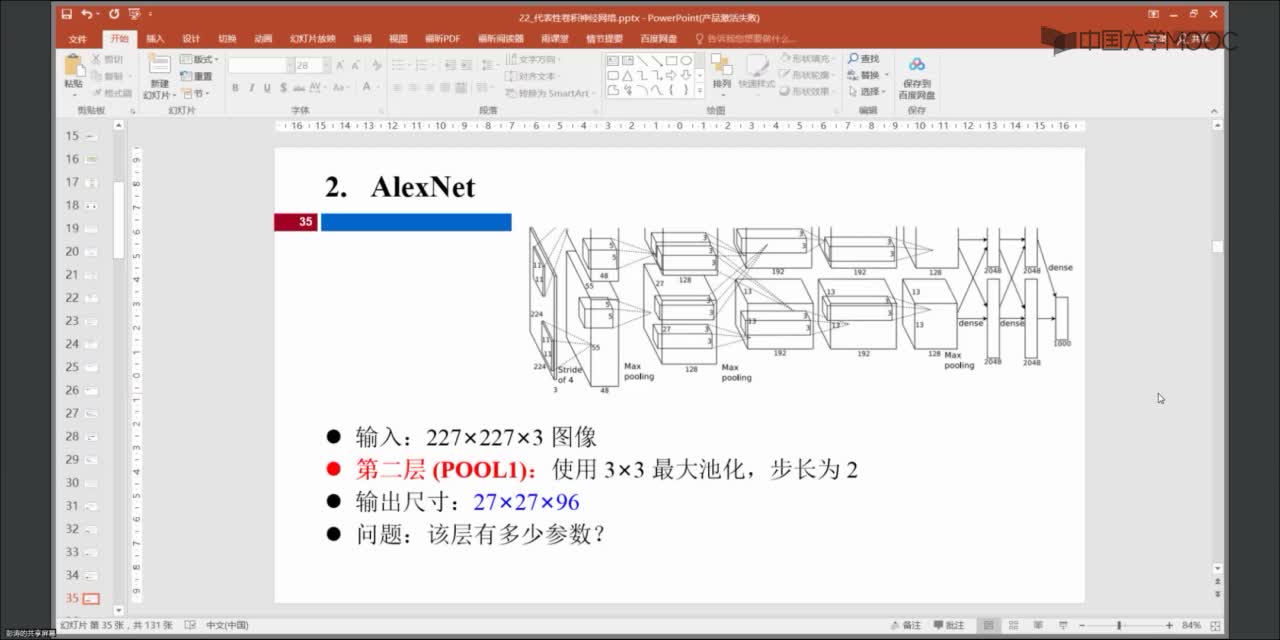
Task: Open shape effects (形状效果) menu
Action: [x=806, y=91]
